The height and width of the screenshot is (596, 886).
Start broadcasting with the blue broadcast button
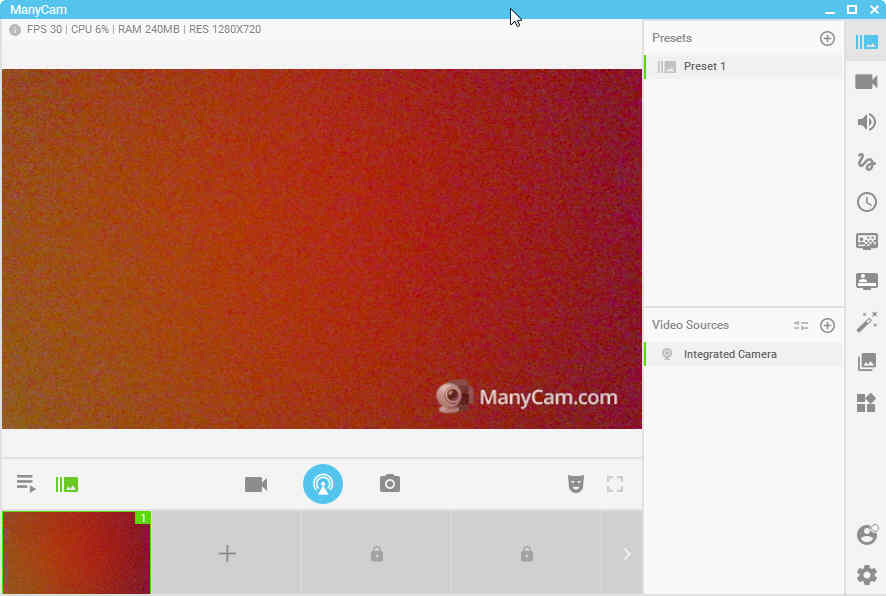(x=322, y=483)
